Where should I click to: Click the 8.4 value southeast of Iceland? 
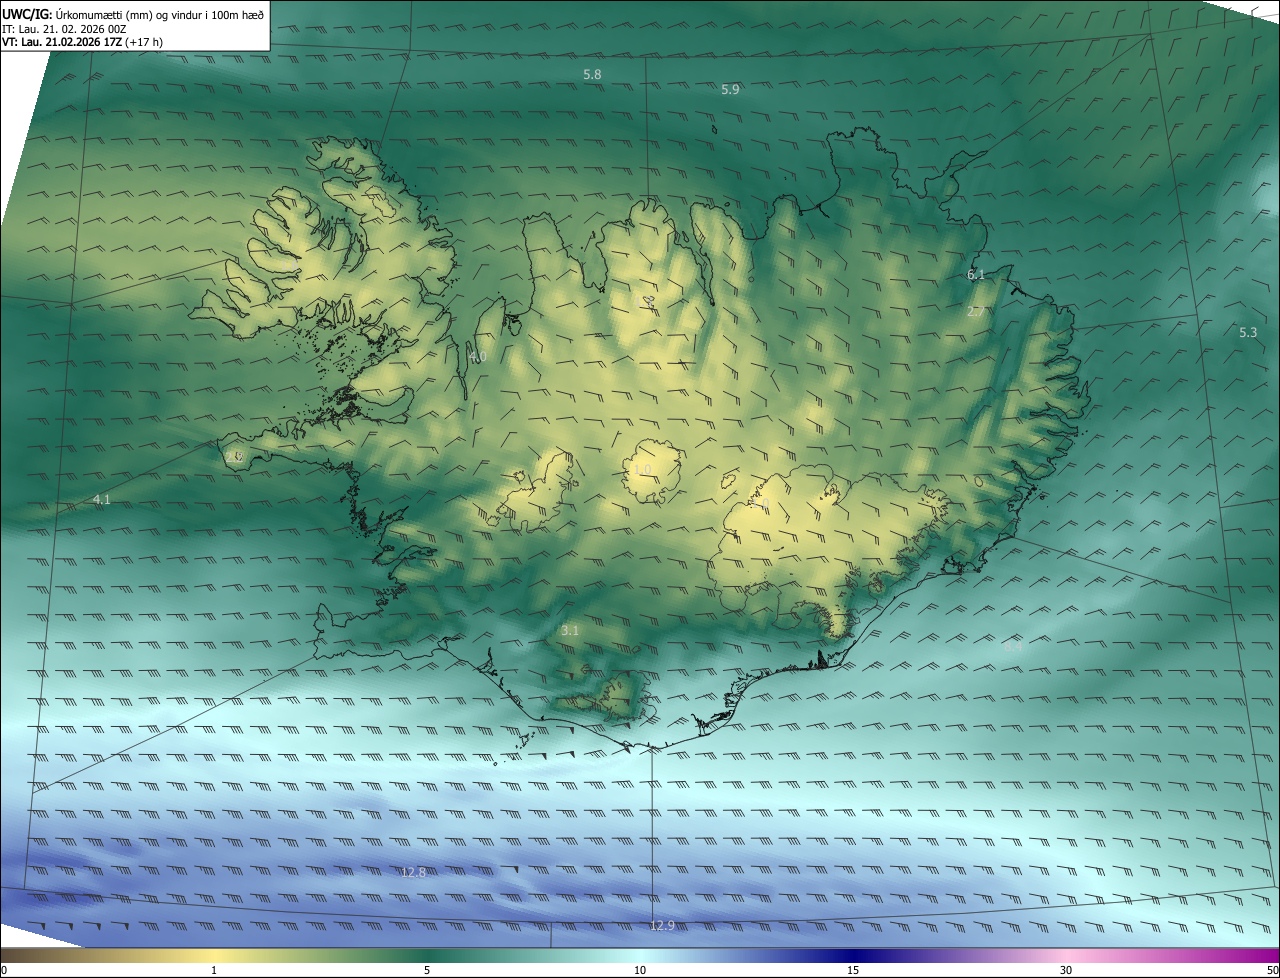tap(1013, 647)
